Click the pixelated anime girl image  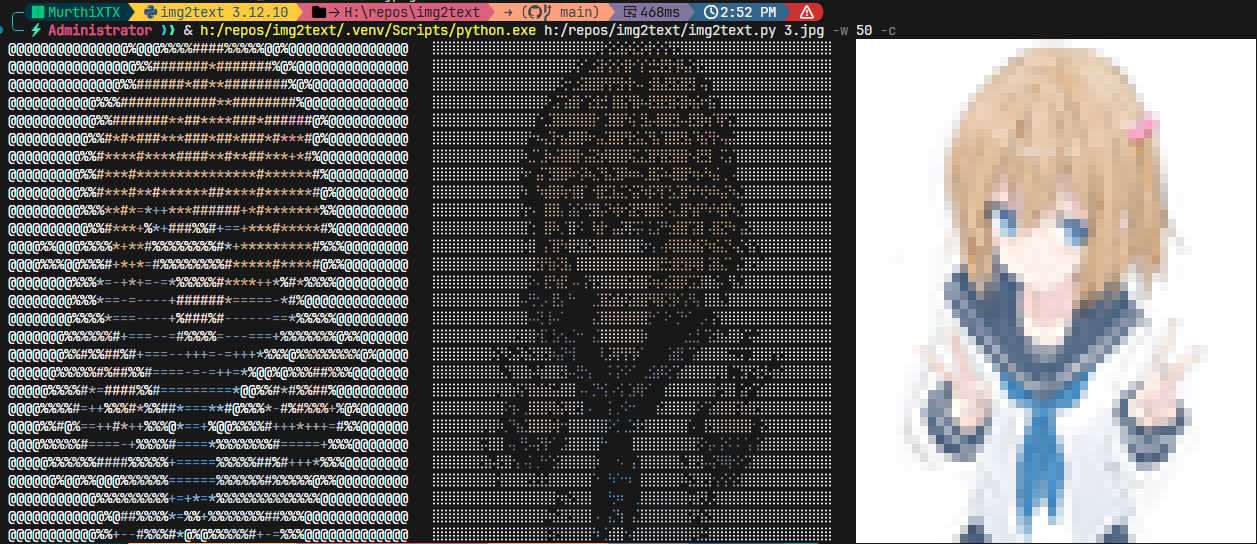click(x=1056, y=291)
